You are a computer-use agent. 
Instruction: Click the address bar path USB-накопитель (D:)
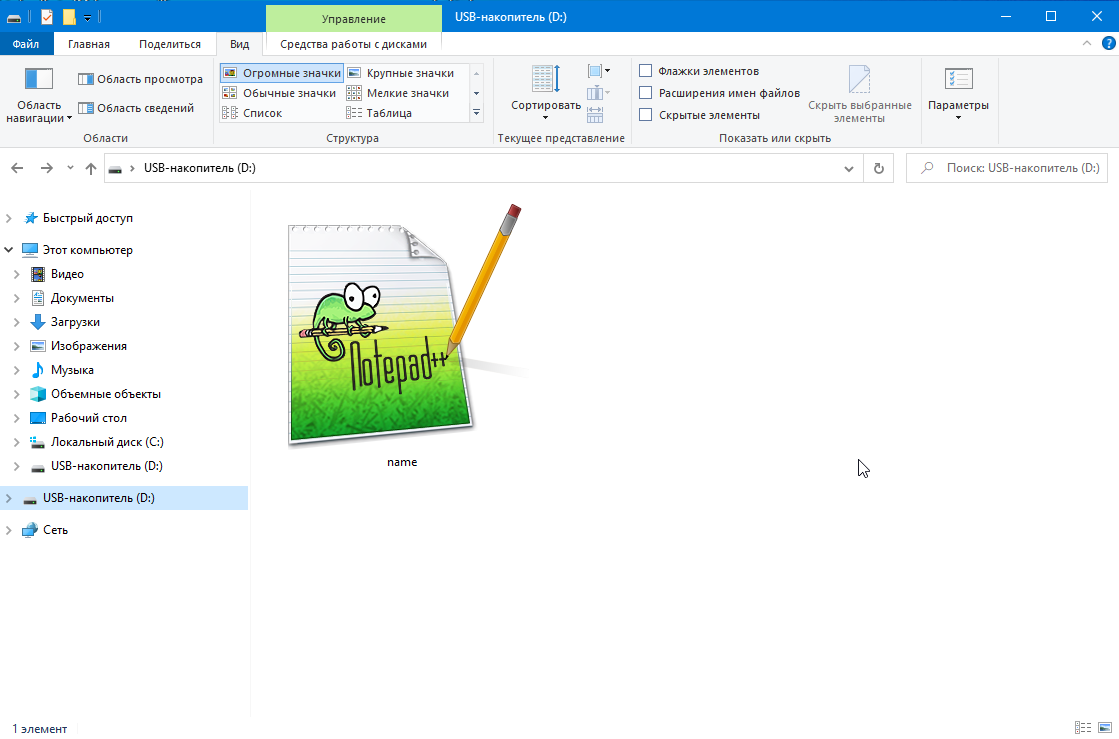point(199,168)
